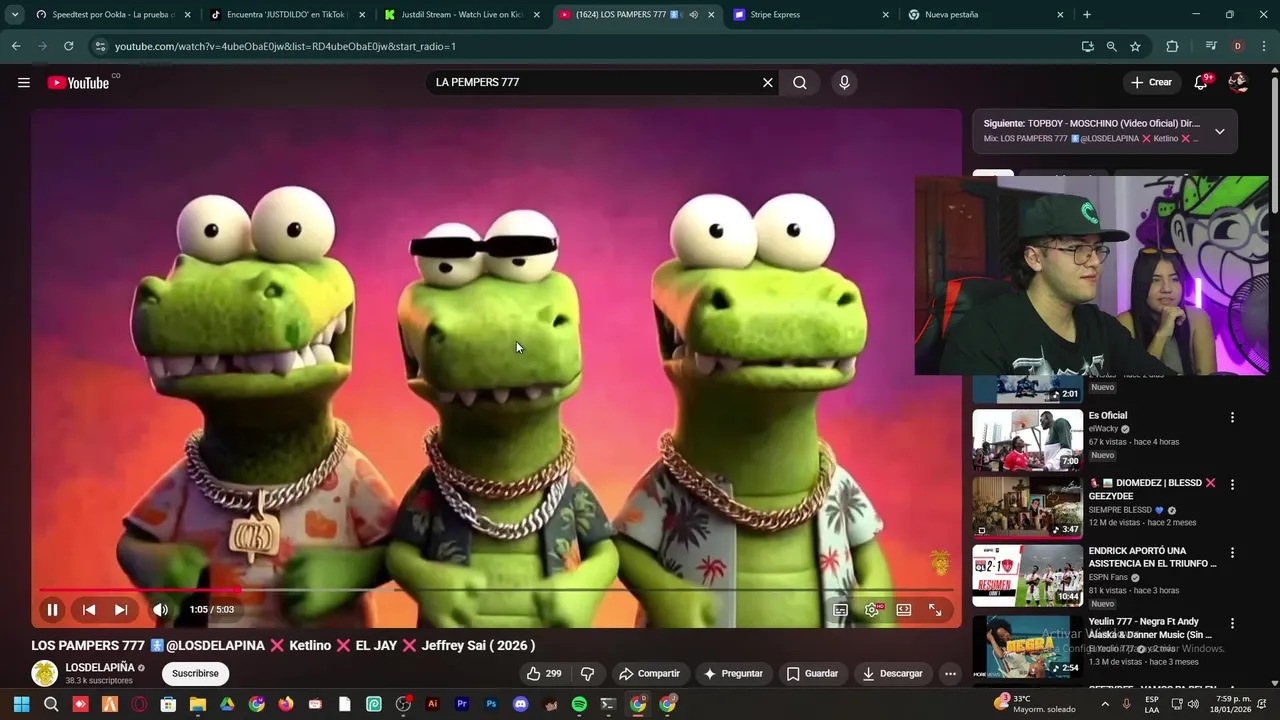
Task: Open more actions under the video
Action: 950,674
